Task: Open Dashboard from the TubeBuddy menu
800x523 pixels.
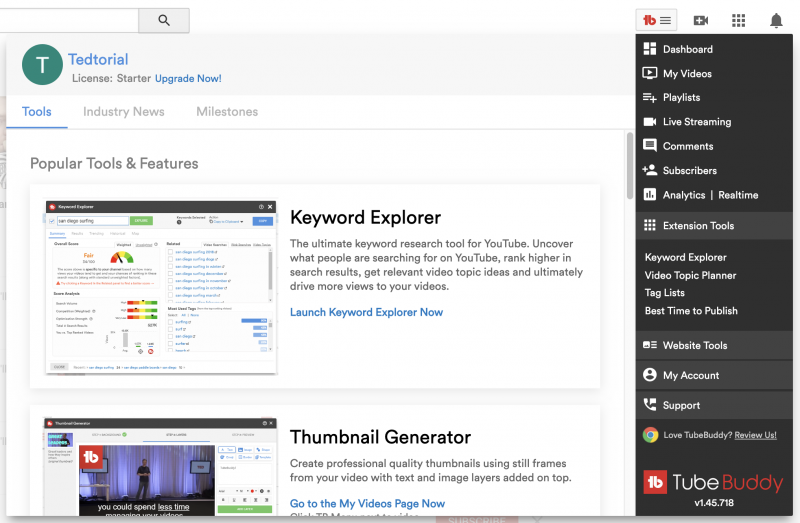Action: point(687,49)
